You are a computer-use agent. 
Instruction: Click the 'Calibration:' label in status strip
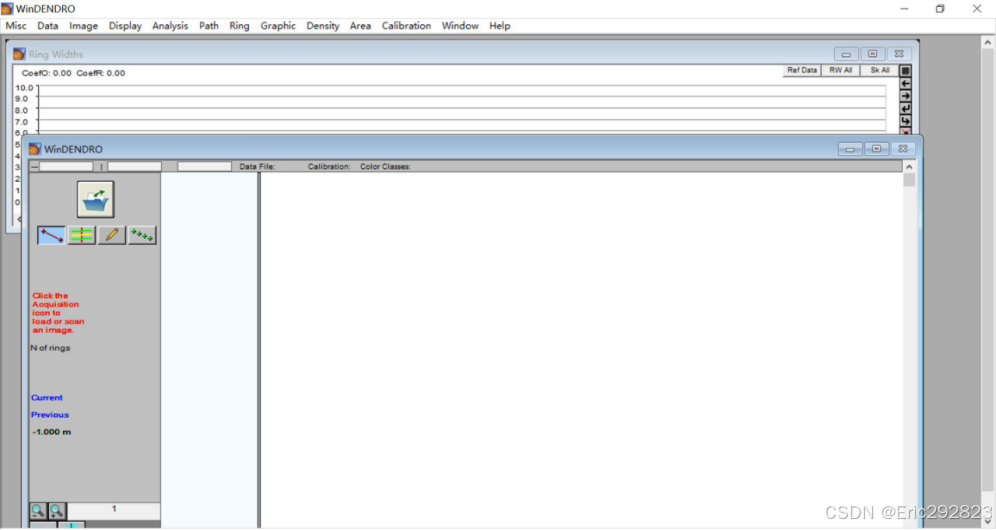point(329,166)
